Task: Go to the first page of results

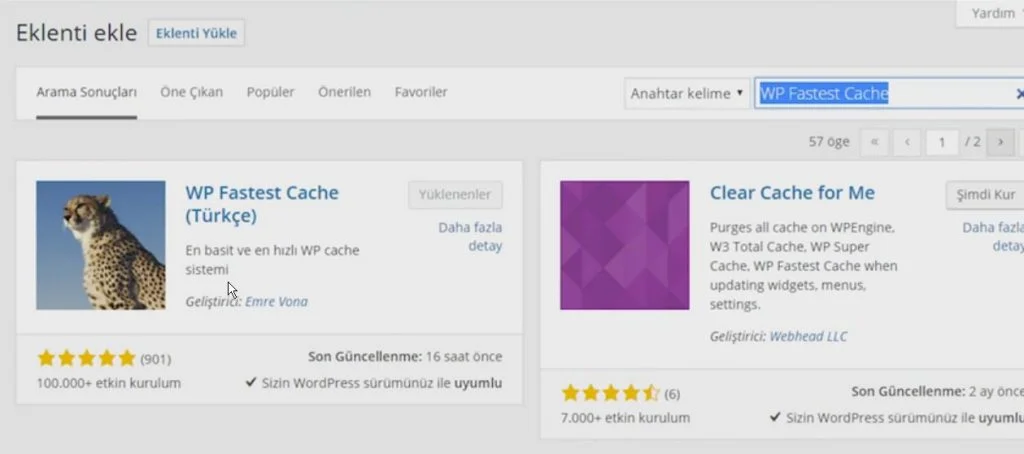Action: tap(874, 143)
